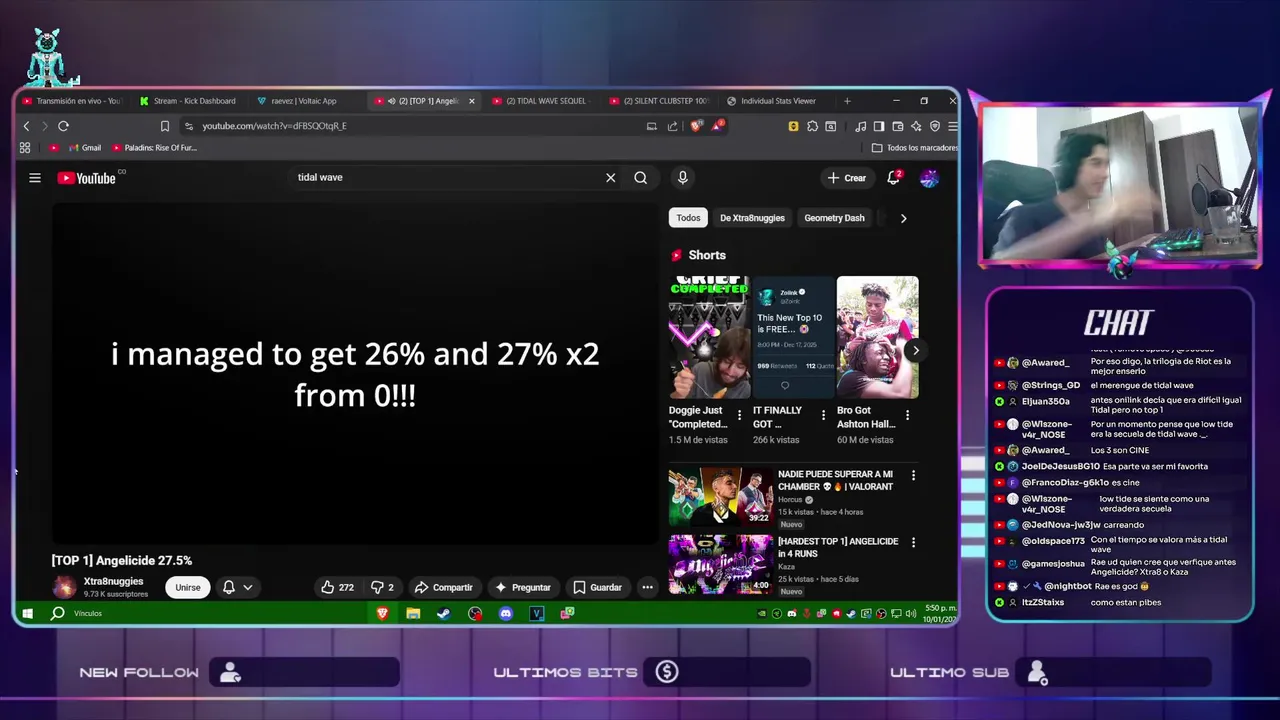This screenshot has width=1280, height=720.
Task: Toggle the browser sidebar panel
Action: 879,126
